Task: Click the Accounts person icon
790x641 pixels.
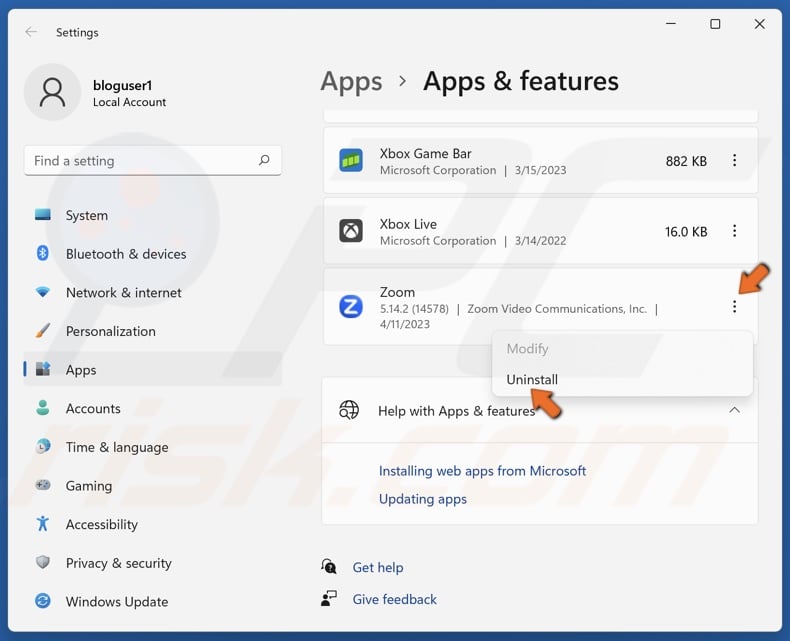Action: coord(43,408)
